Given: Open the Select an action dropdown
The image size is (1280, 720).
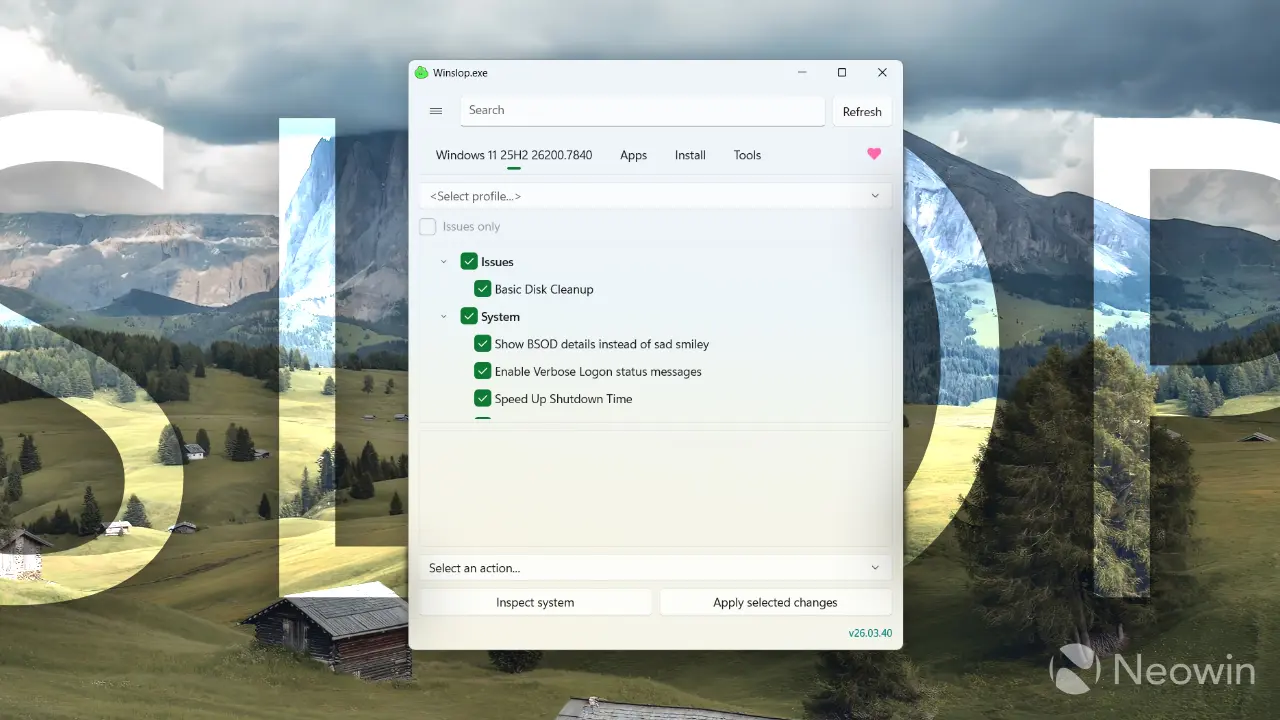Looking at the screenshot, I should (656, 567).
